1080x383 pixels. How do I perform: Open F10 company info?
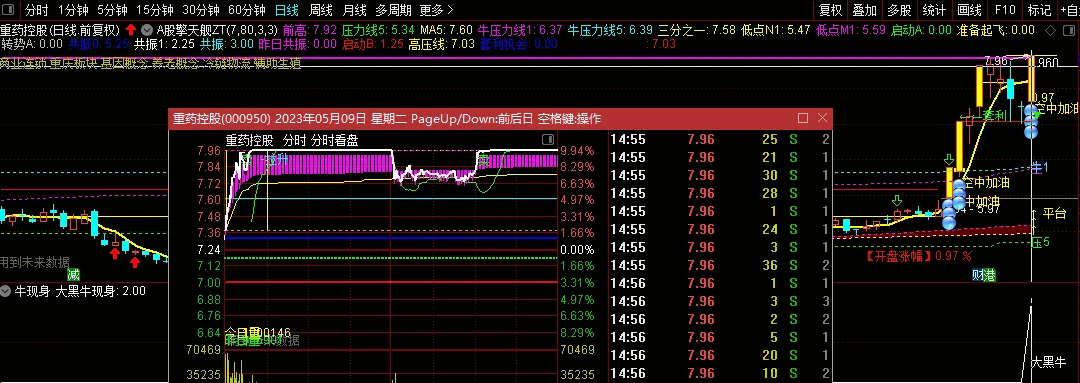coord(1005,10)
